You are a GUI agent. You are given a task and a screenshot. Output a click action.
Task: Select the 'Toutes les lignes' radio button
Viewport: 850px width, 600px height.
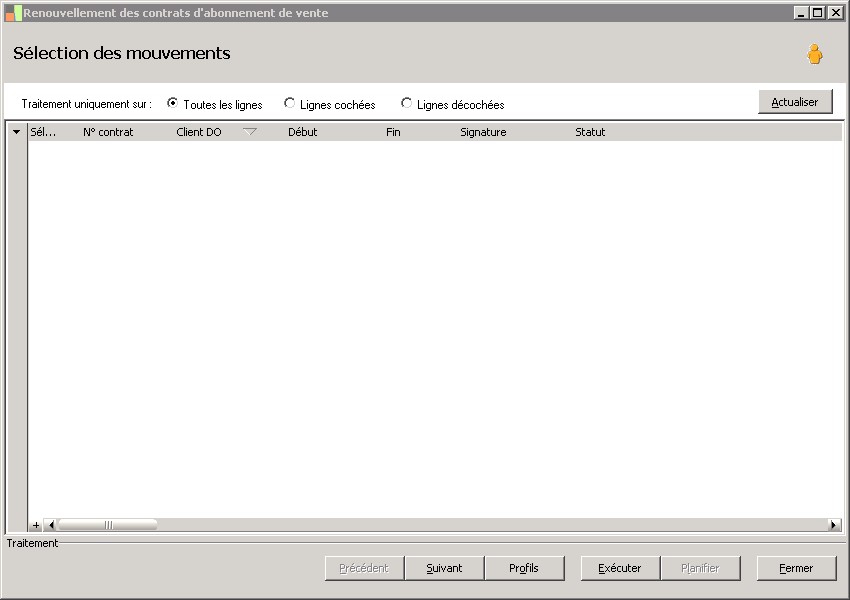(x=172, y=103)
